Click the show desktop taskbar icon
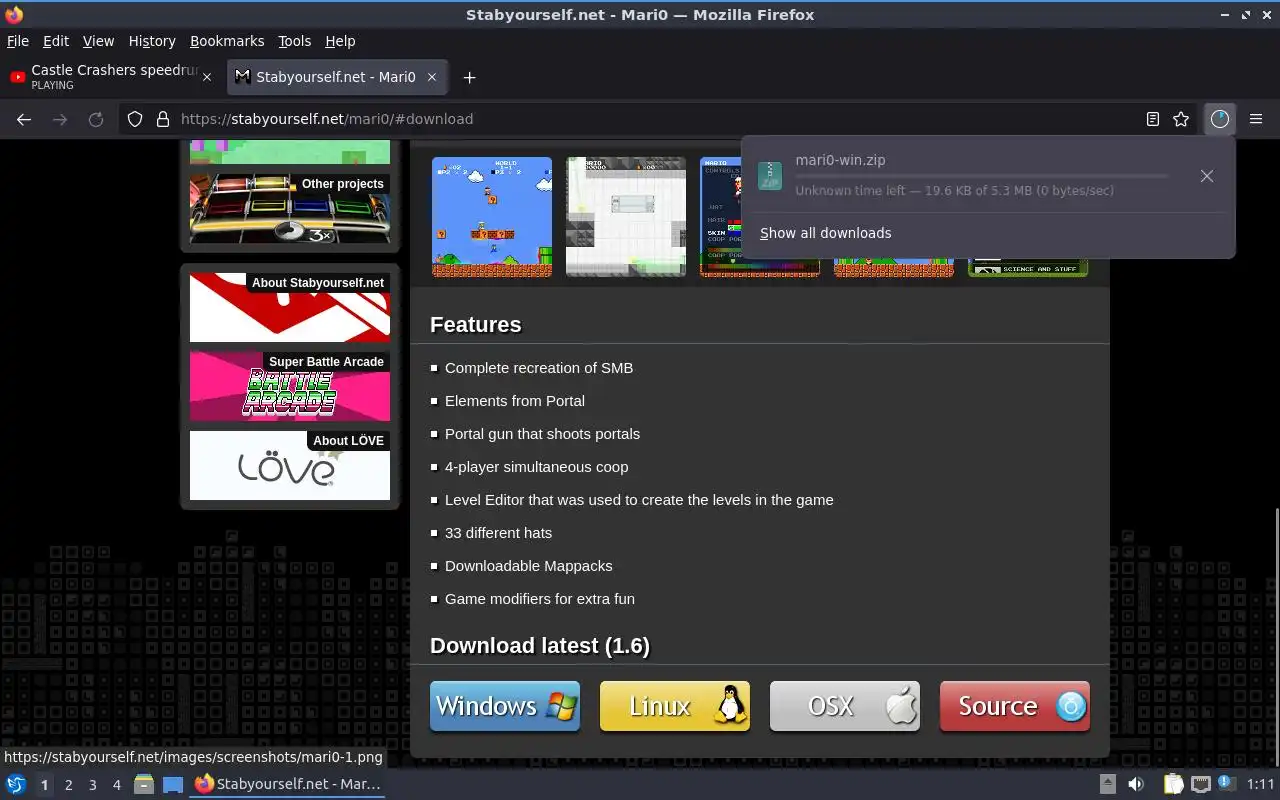Image resolution: width=1280 pixels, height=800 pixels. (x=173, y=785)
